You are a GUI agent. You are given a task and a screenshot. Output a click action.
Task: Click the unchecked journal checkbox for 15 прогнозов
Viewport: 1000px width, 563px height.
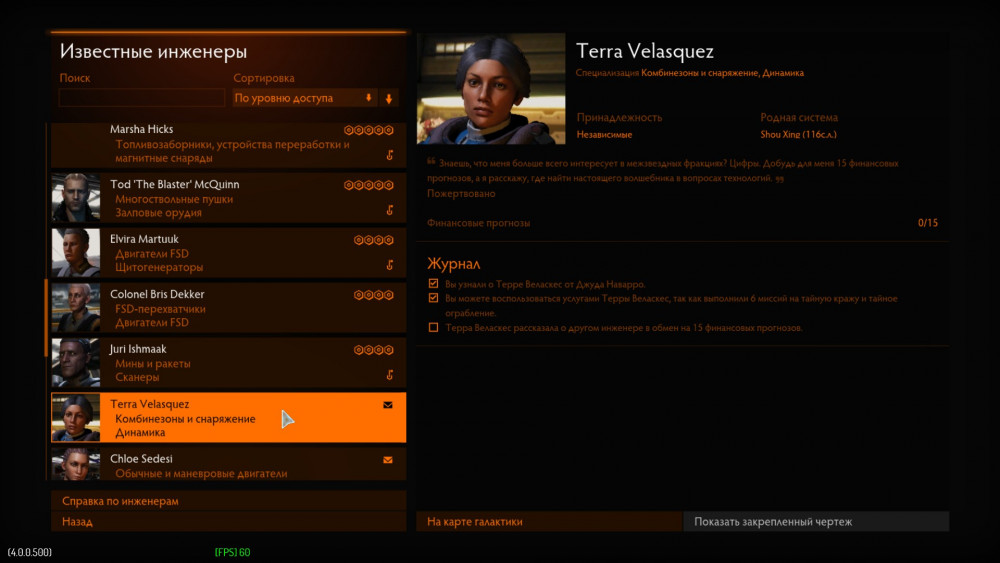point(434,327)
